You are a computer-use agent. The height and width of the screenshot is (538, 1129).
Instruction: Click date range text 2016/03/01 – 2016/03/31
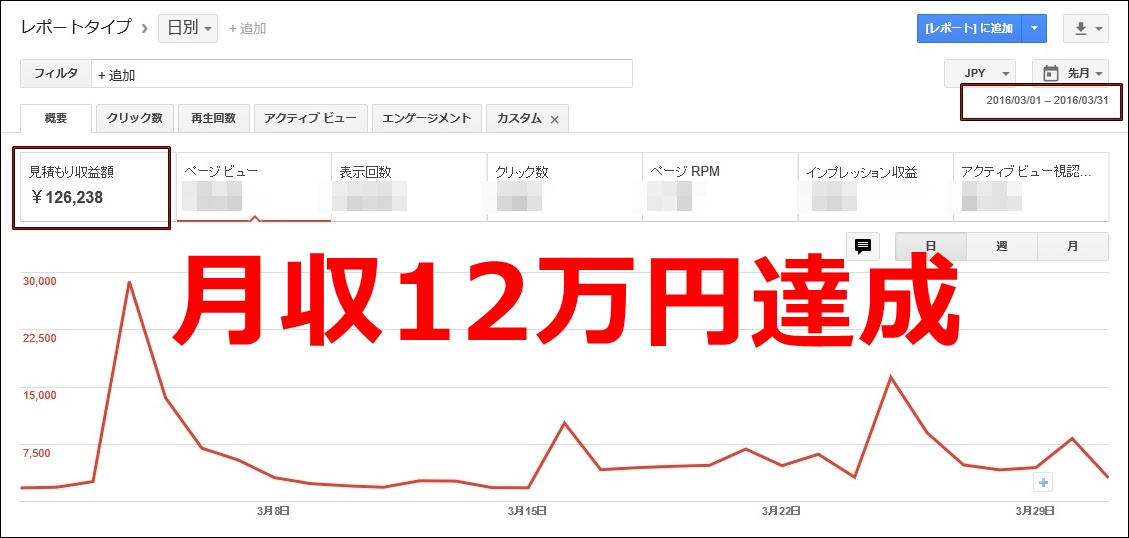pos(1047,100)
